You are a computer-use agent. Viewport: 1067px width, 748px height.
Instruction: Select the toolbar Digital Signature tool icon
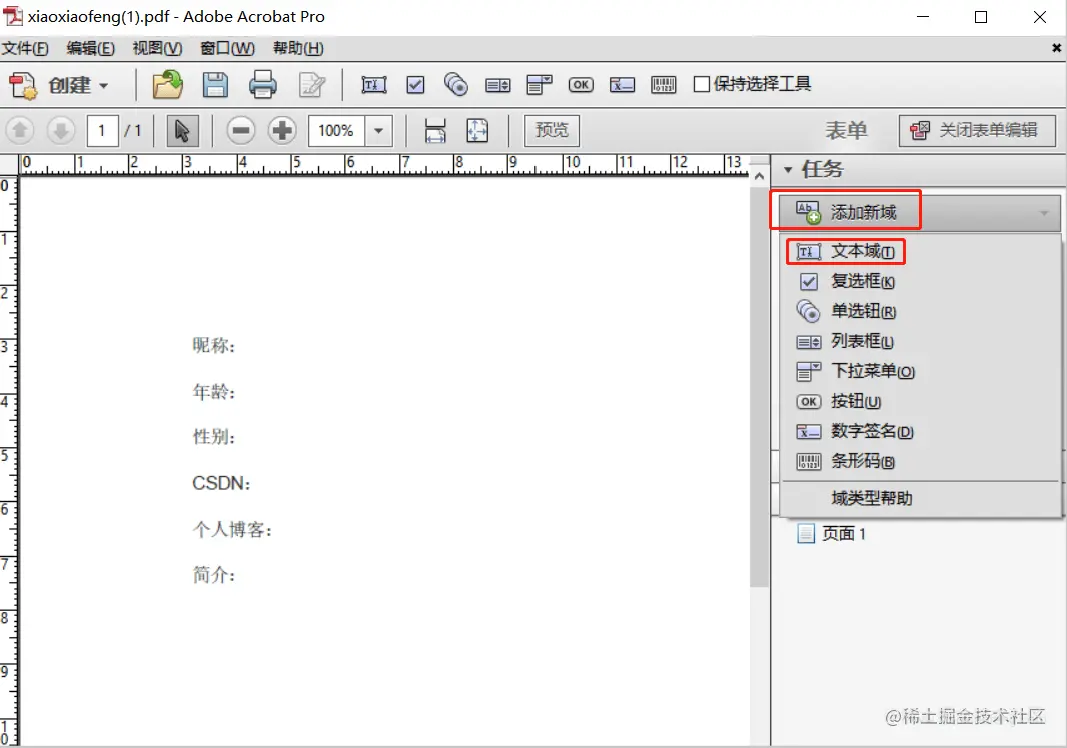click(622, 84)
